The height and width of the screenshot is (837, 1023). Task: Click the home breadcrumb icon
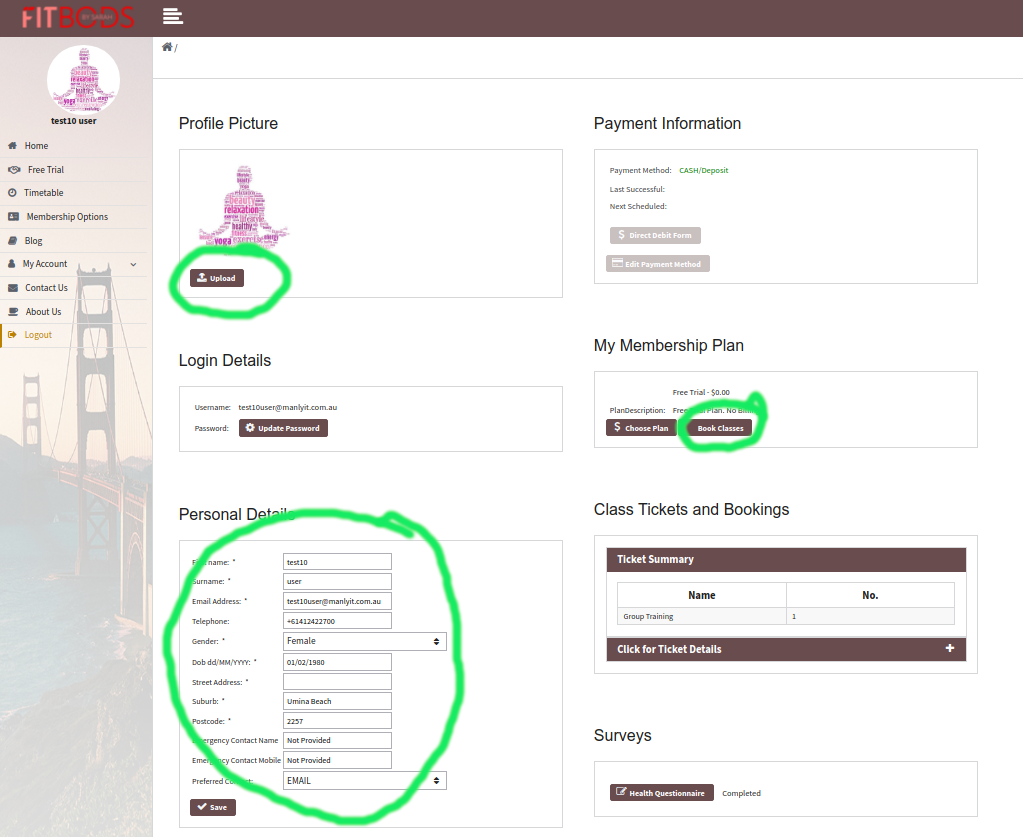167,47
